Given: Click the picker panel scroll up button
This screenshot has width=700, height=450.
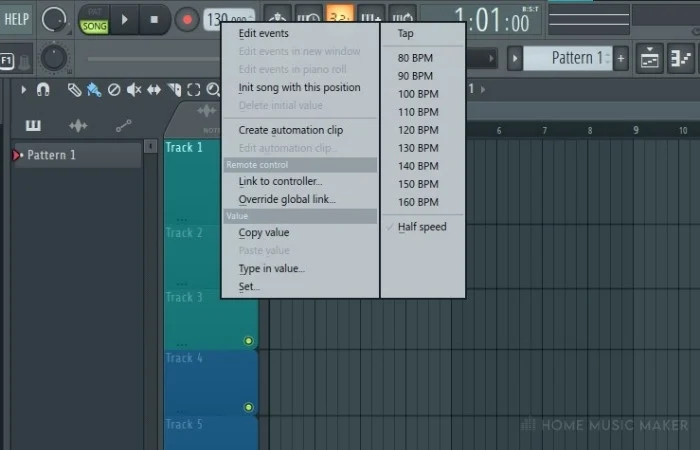Looking at the screenshot, I should coord(150,146).
